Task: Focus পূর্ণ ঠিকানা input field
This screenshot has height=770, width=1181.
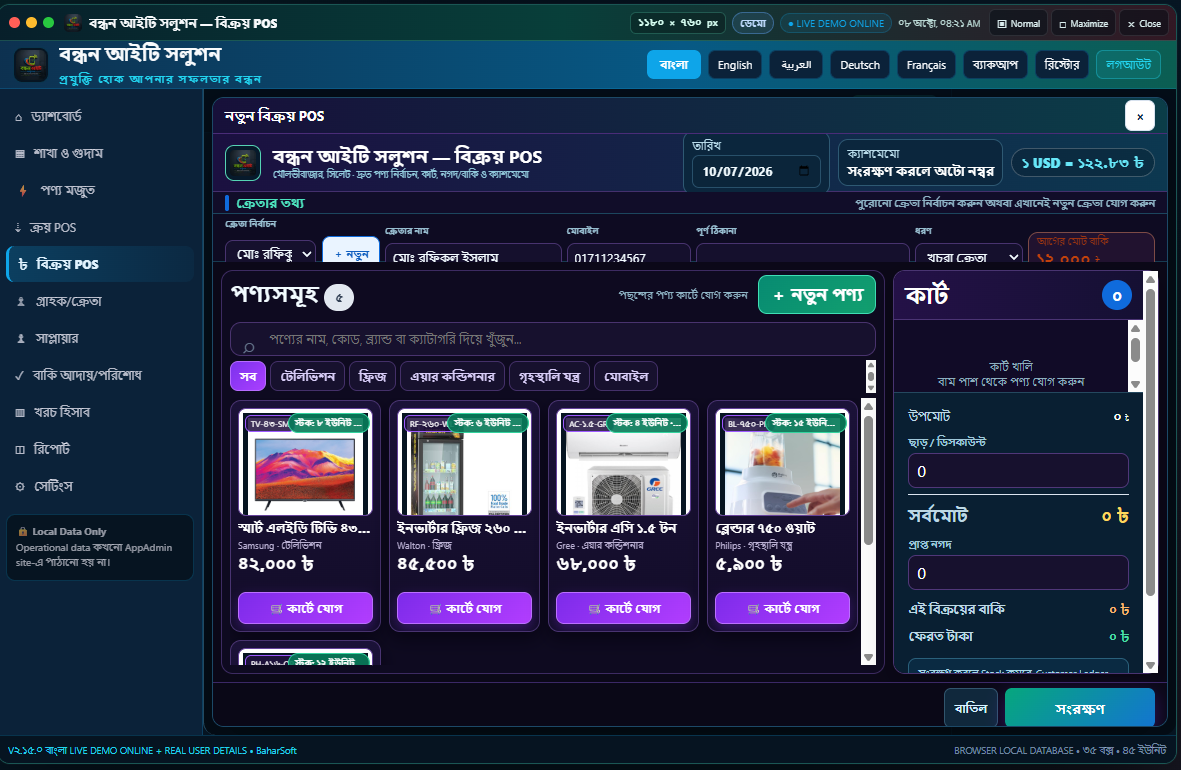Action: pyautogui.click(x=802, y=254)
